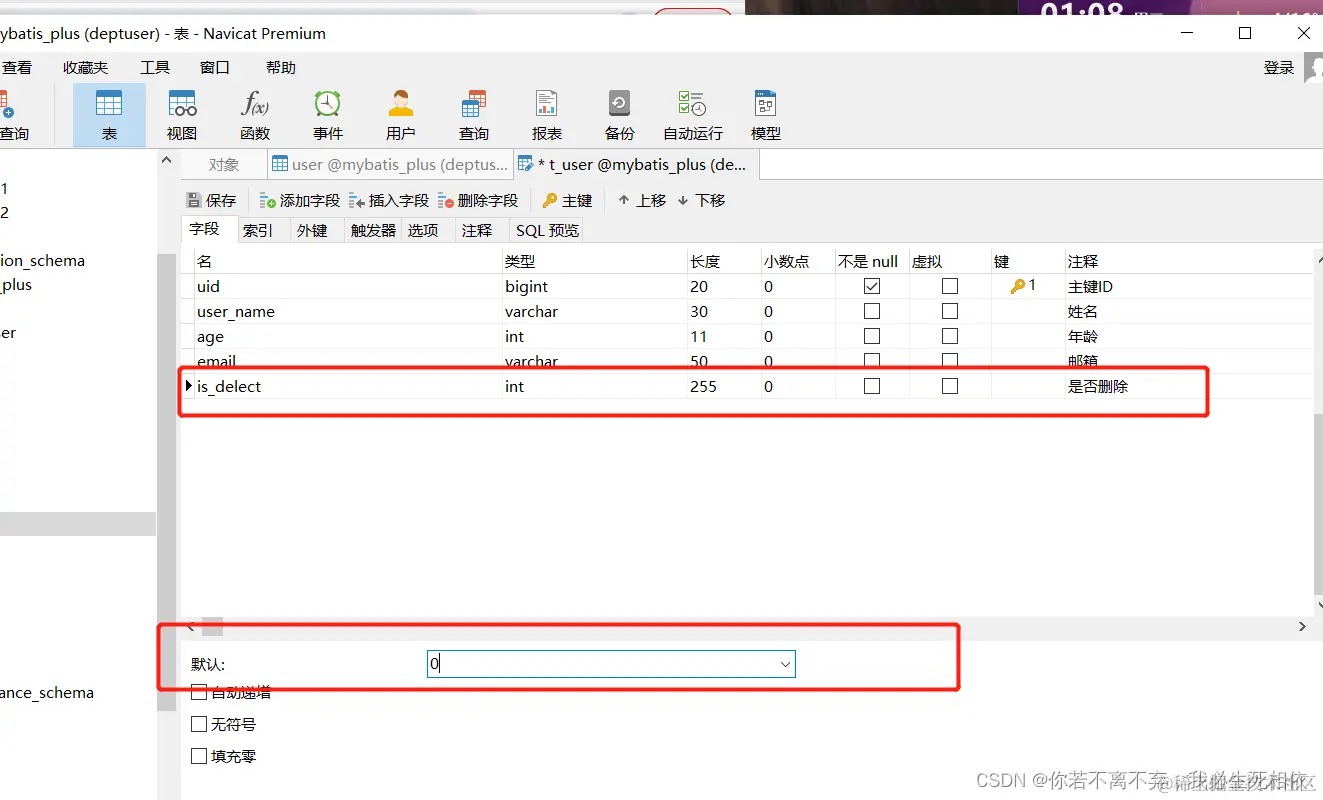This screenshot has height=800, width=1323.
Task: Switch to the 触发器 (Triggers) tab
Action: pos(373,230)
